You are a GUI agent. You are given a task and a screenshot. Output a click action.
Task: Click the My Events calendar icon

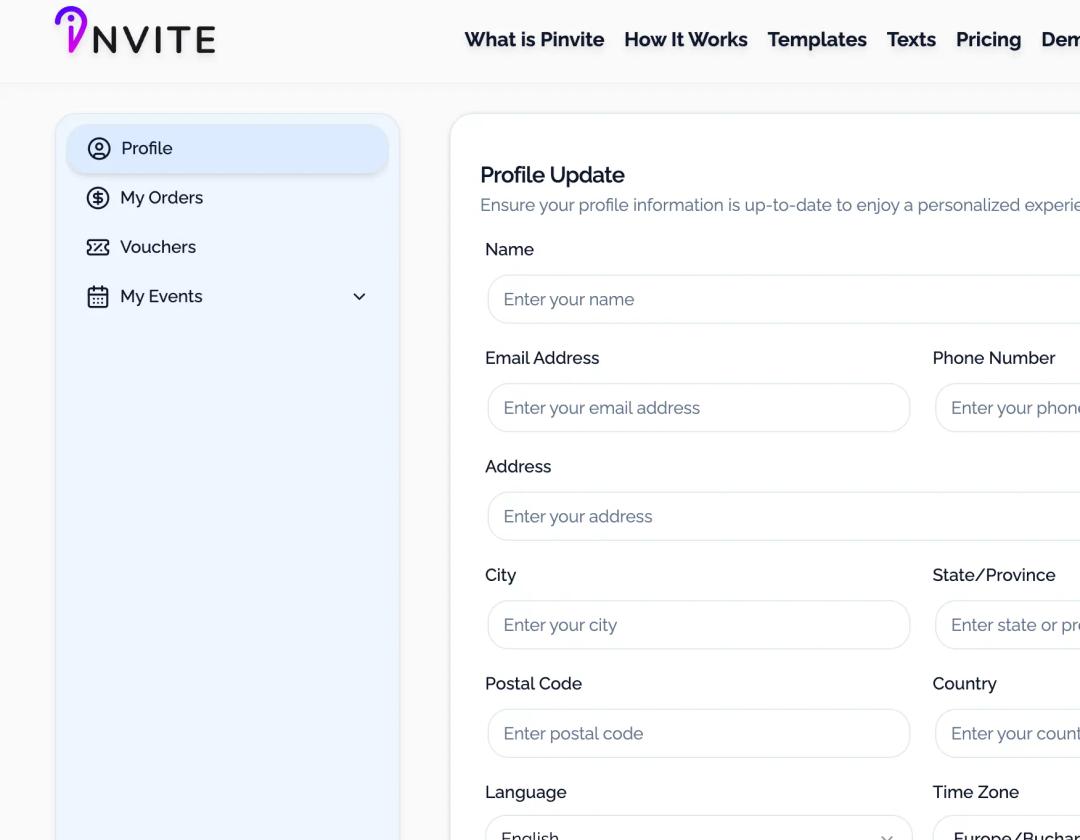tap(98, 297)
